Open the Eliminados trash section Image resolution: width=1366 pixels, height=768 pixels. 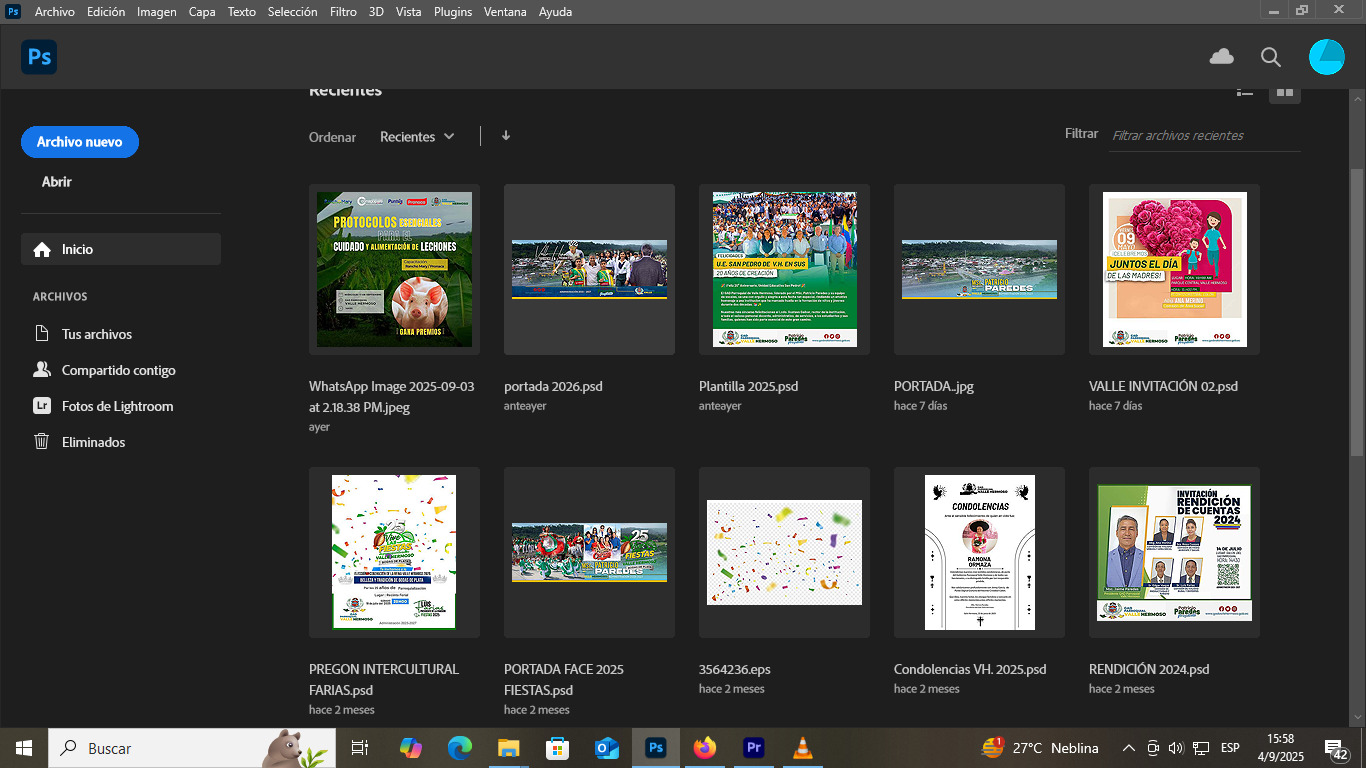coord(93,442)
